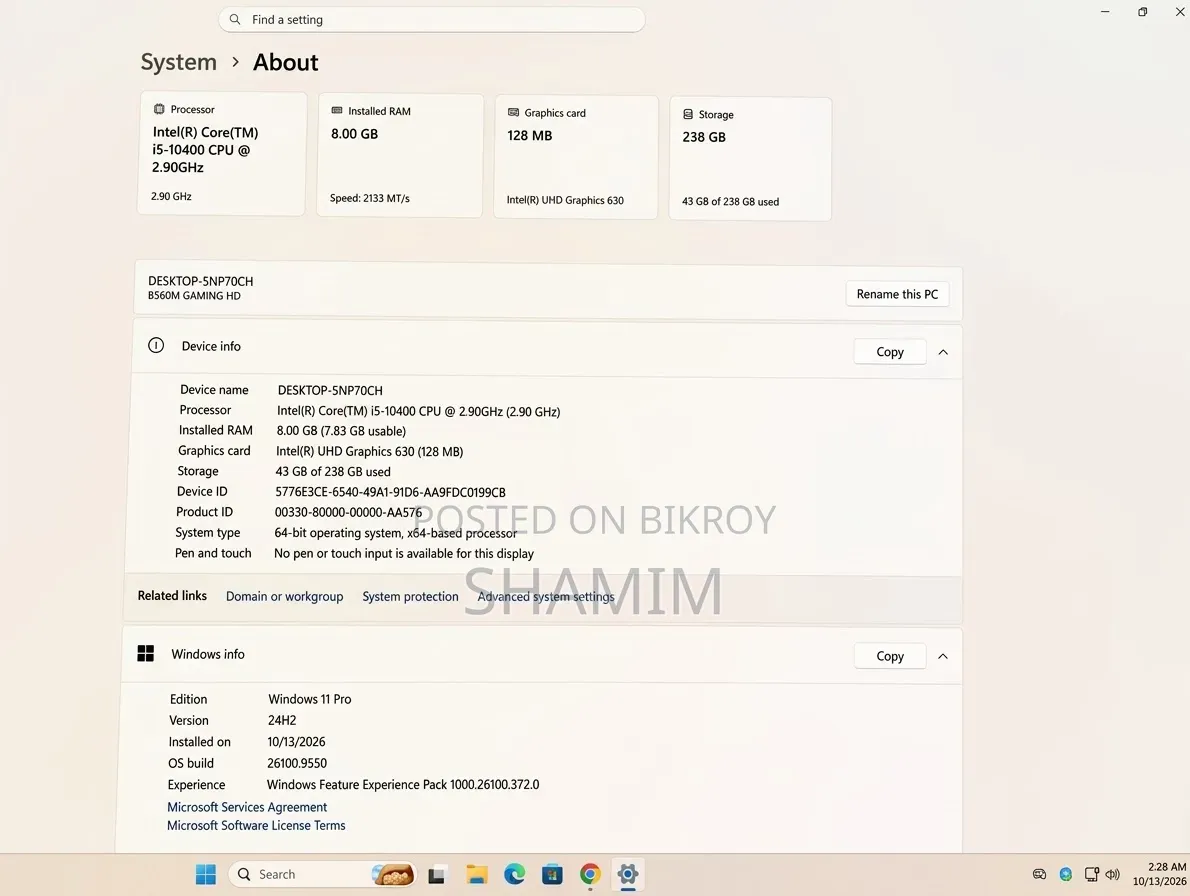Open Microsoft Software License Terms link
The width and height of the screenshot is (1190, 896).
coord(257,825)
